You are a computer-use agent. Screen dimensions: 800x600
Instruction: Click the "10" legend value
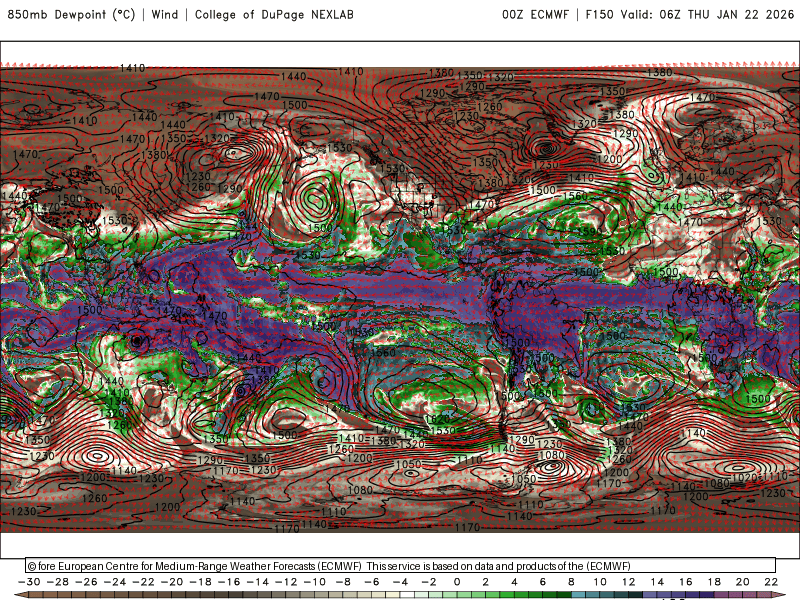pyautogui.click(x=600, y=582)
